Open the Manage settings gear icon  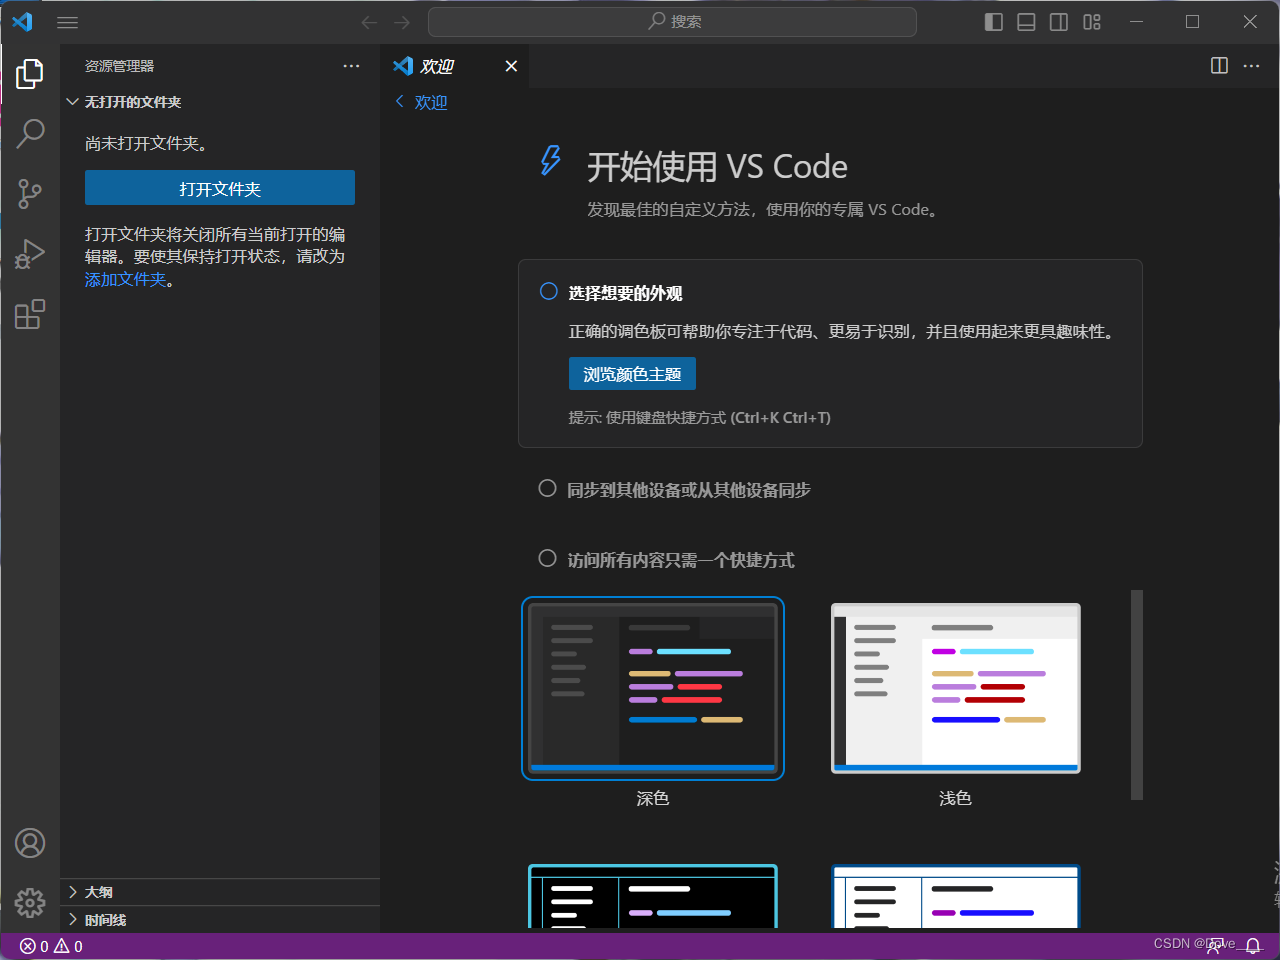[30, 902]
